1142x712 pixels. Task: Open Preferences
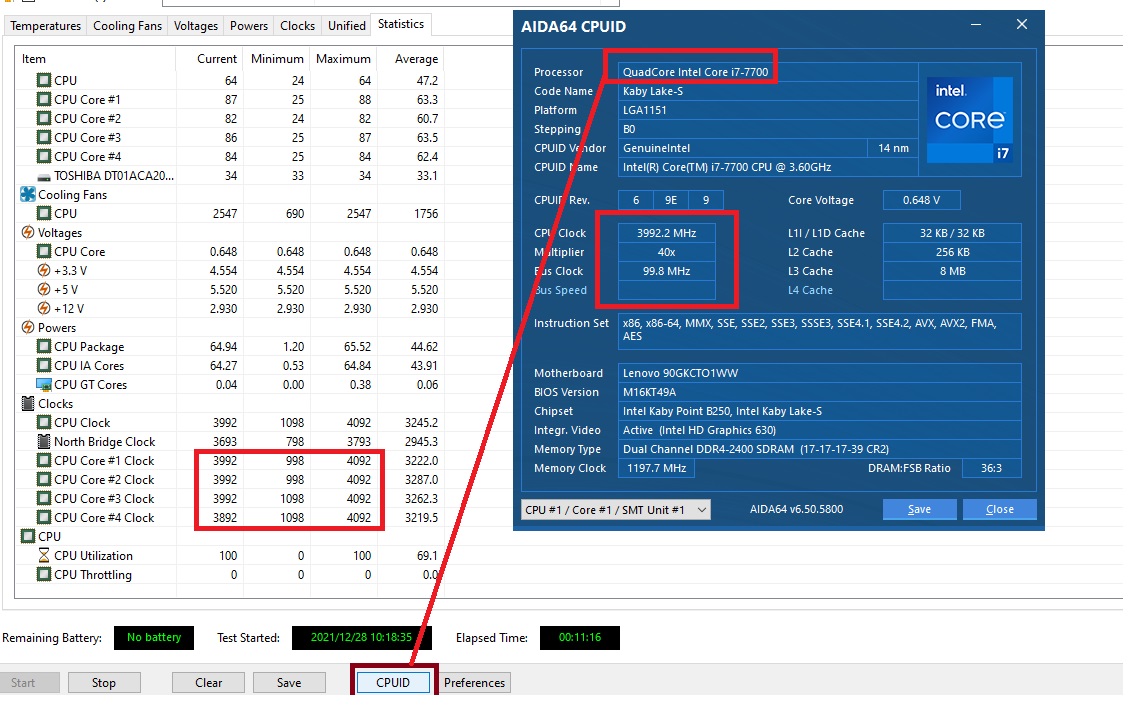474,683
